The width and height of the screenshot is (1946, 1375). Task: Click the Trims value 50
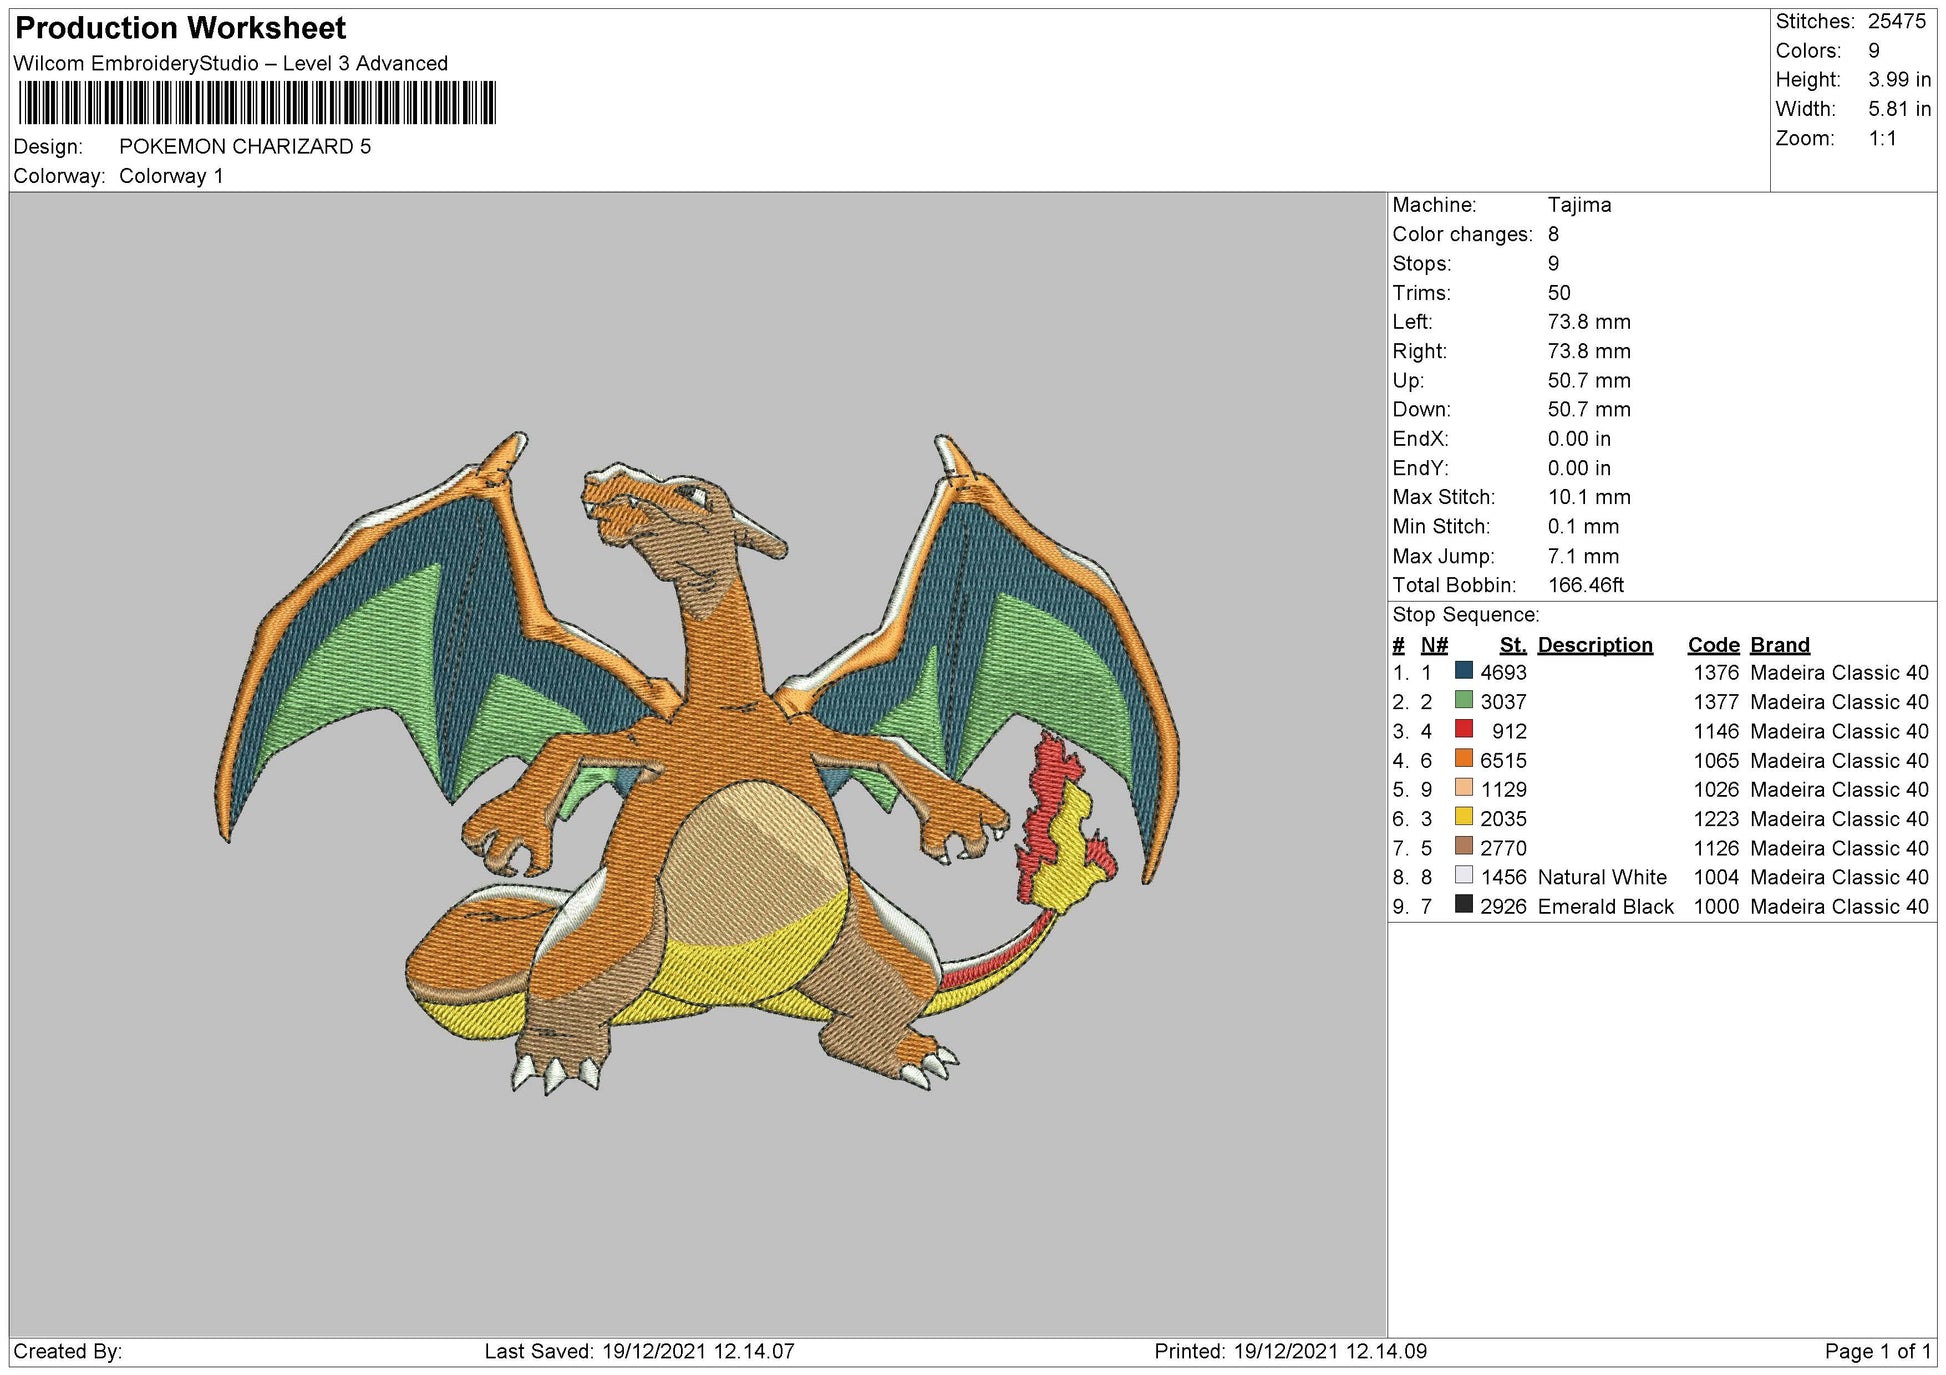coord(1559,293)
